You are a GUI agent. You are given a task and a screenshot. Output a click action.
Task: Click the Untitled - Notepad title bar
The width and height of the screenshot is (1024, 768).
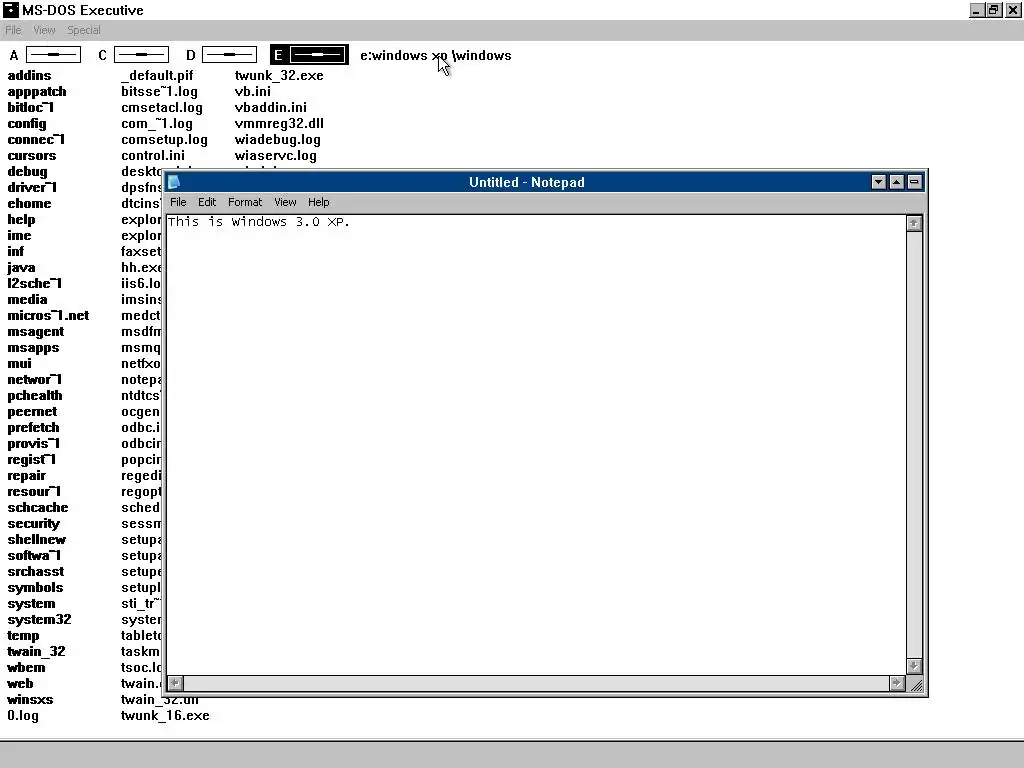point(526,182)
